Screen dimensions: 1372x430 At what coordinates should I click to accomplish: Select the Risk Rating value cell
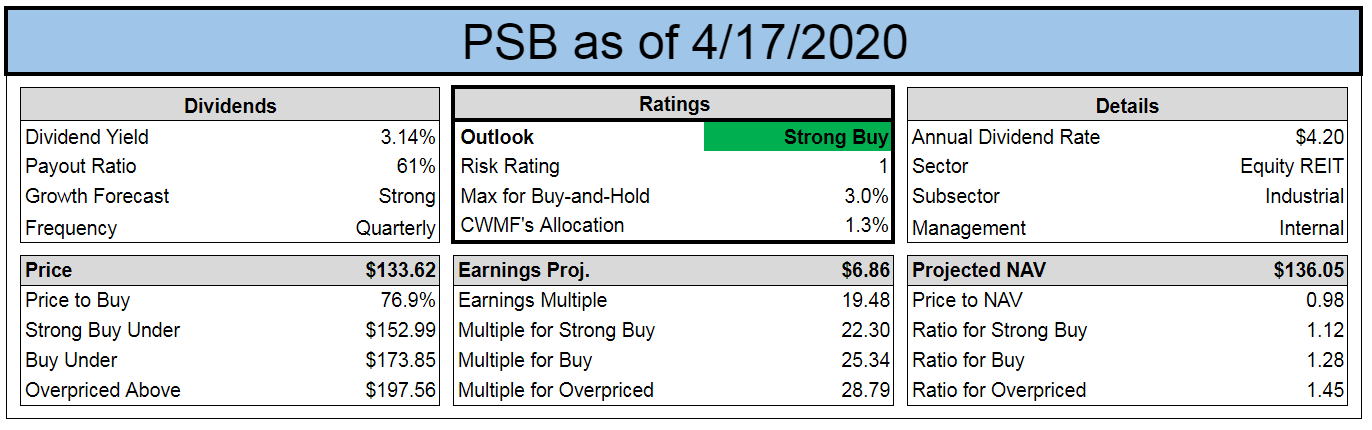click(882, 167)
